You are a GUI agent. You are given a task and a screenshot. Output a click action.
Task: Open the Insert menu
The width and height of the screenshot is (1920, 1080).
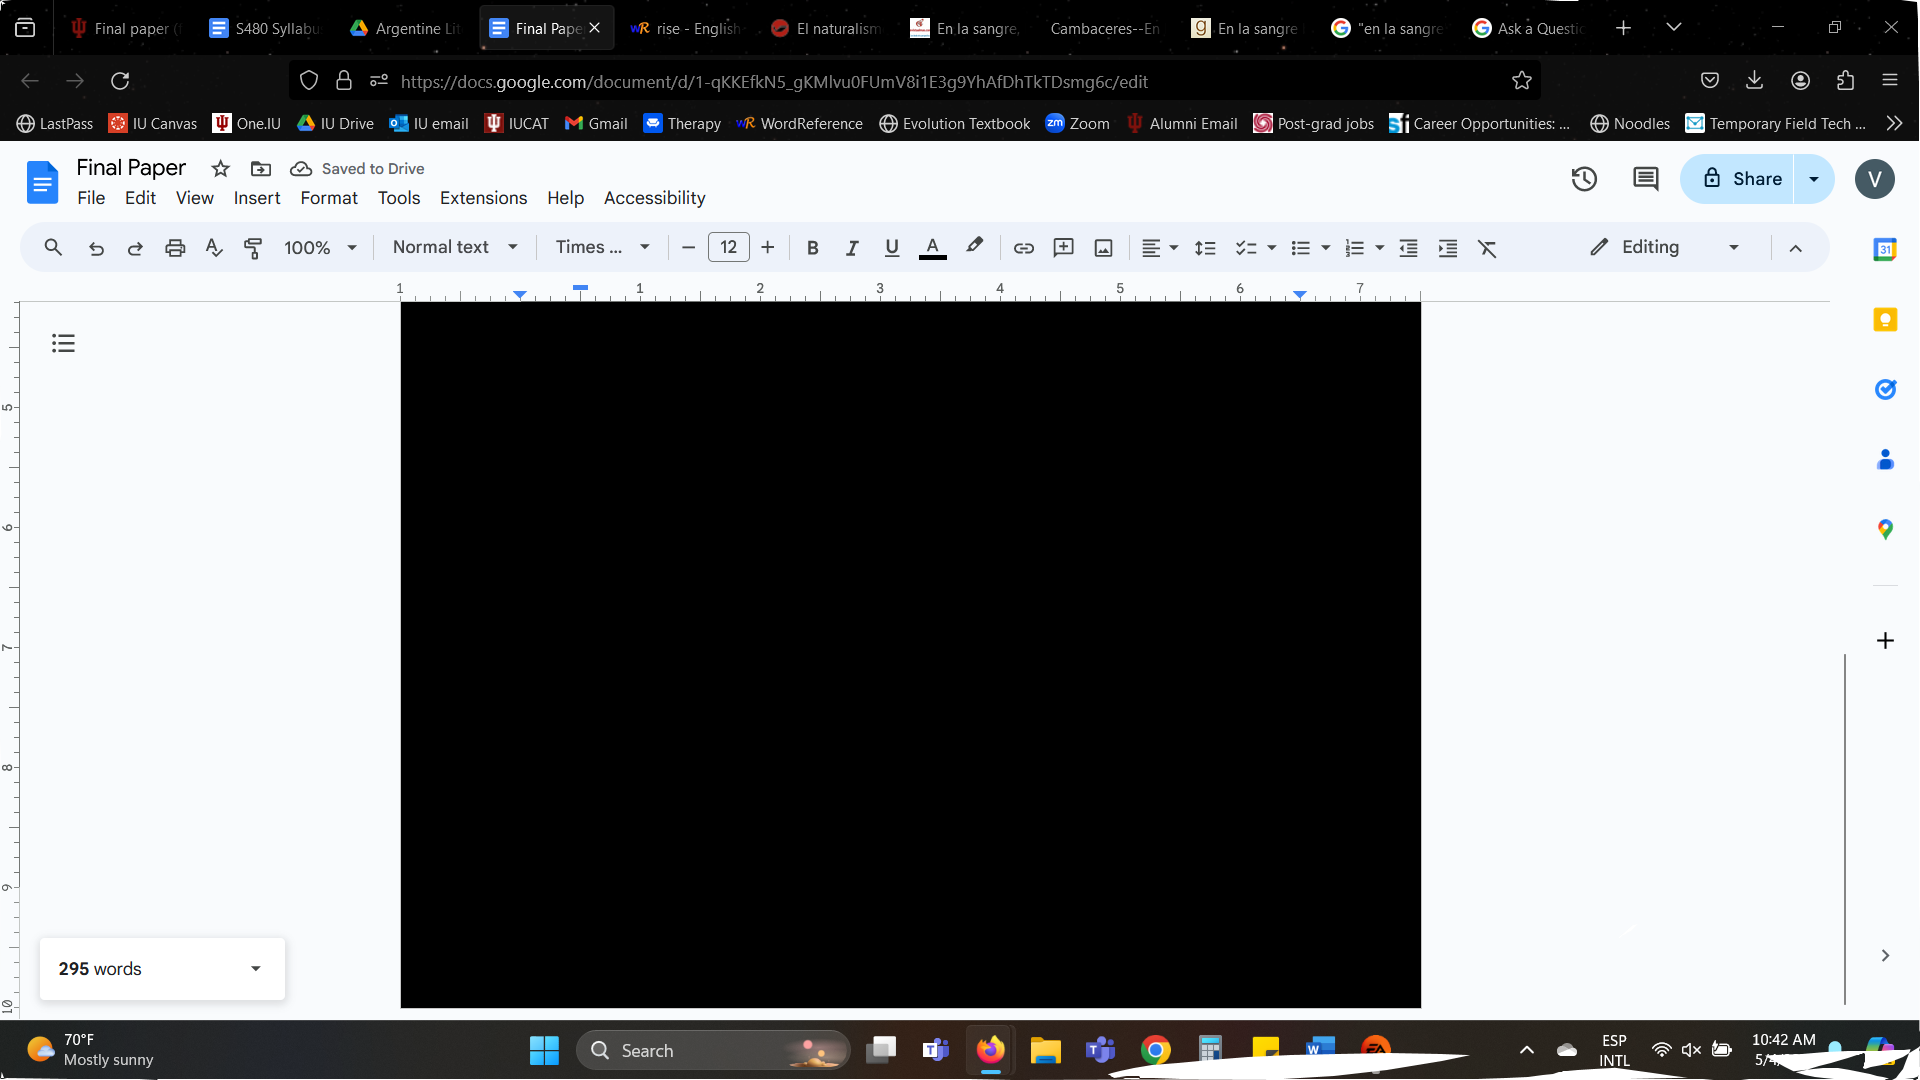(x=257, y=198)
